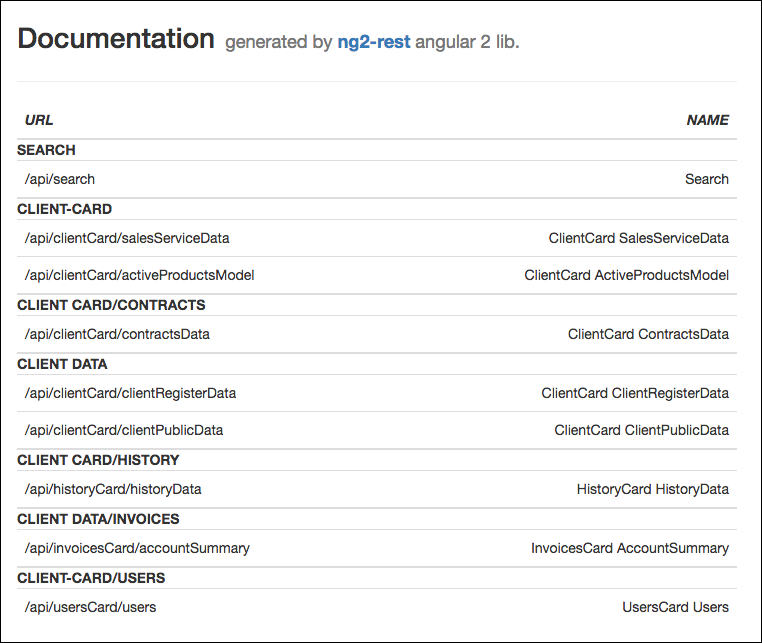
Task: Select the HistoryCard HistoryData name
Action: pyautogui.click(x=652, y=489)
